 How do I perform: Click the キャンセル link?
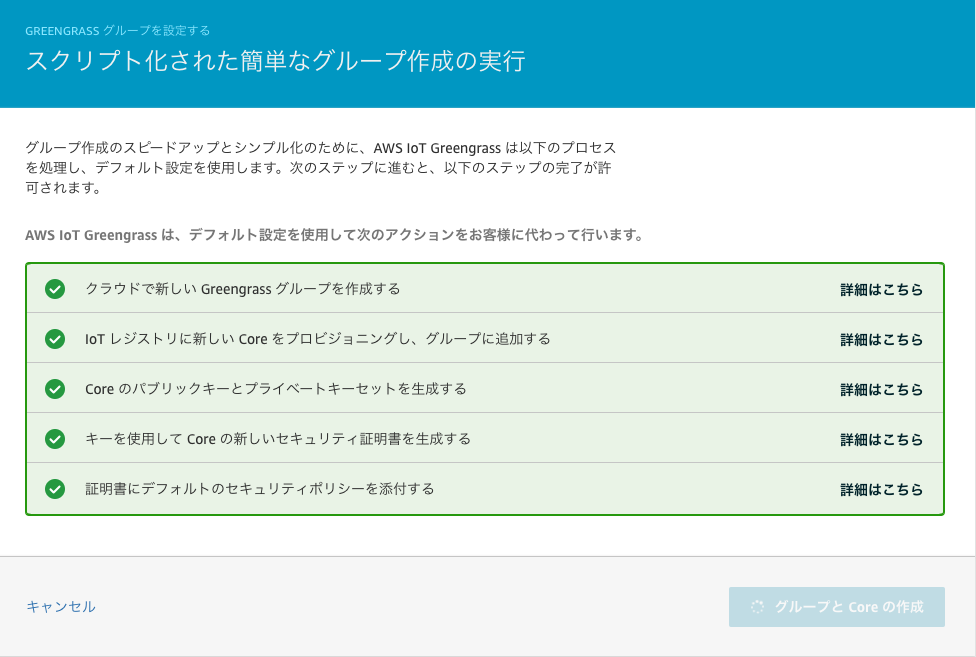60,607
